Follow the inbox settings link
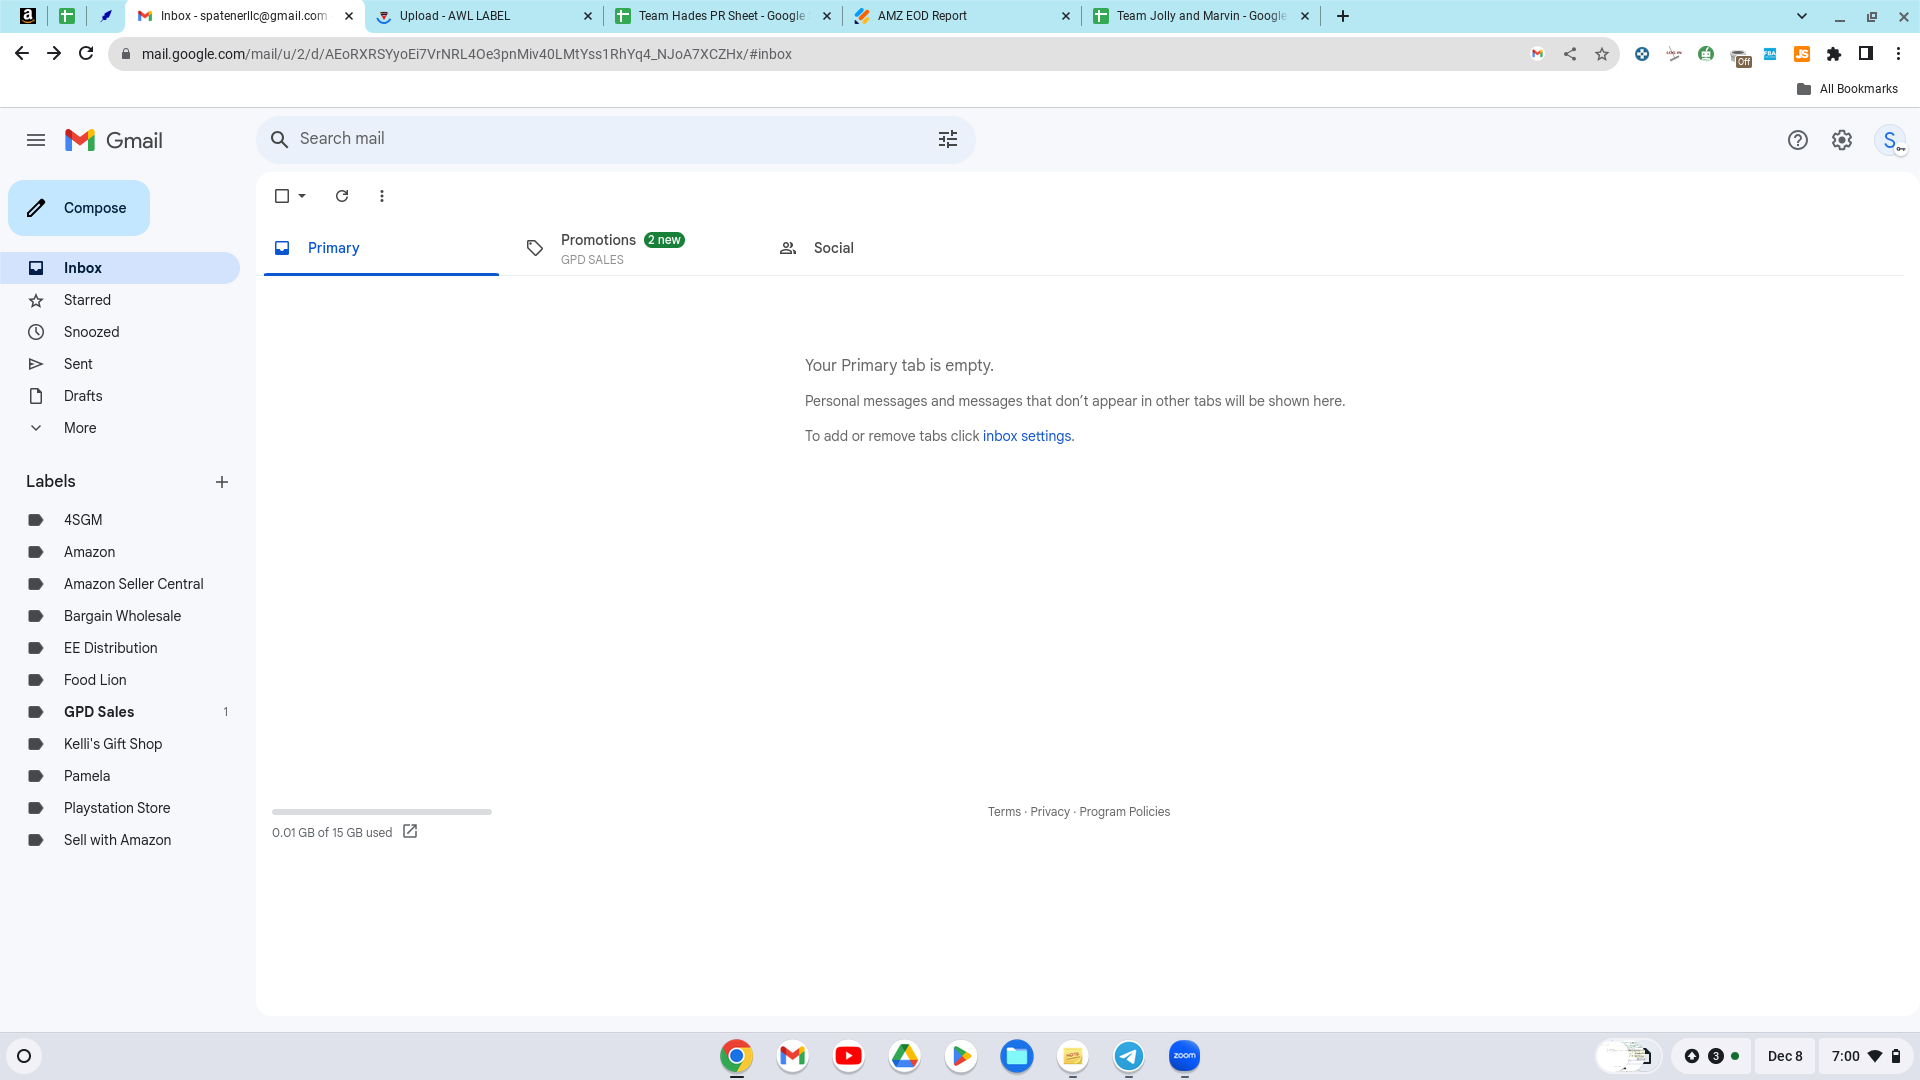 pos(1027,436)
